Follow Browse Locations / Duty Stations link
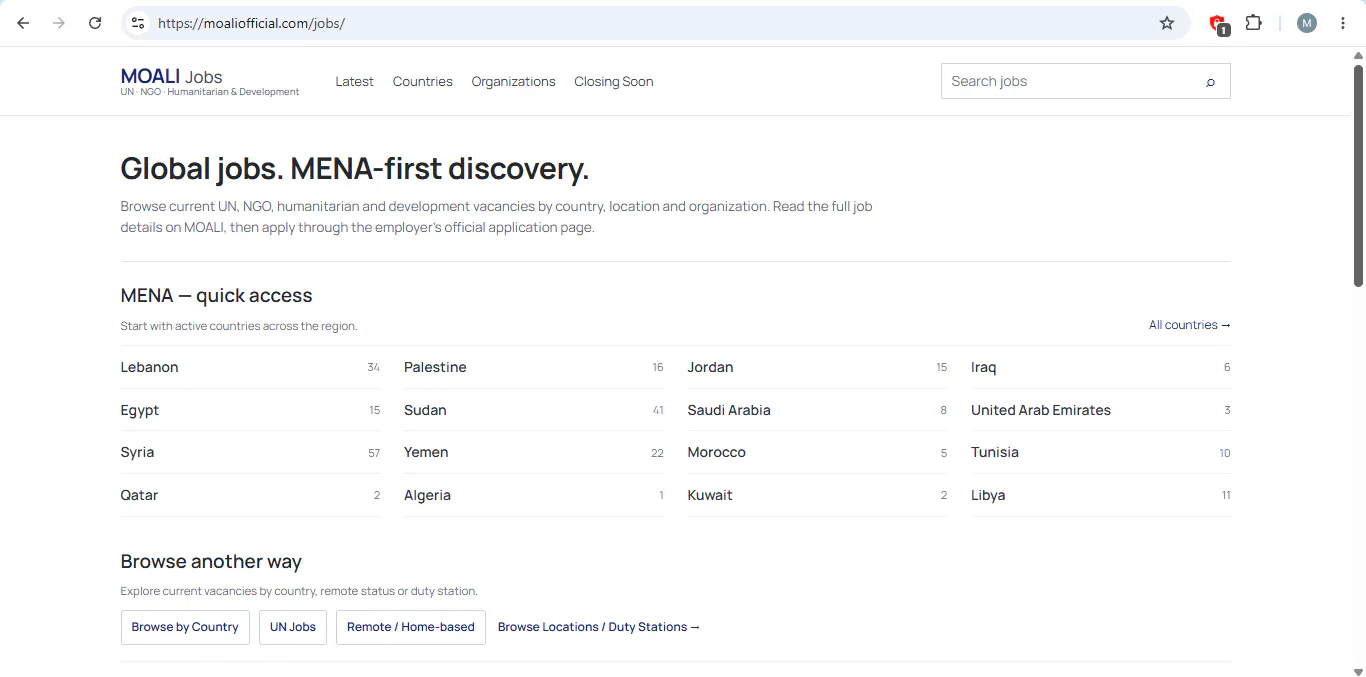 (599, 627)
